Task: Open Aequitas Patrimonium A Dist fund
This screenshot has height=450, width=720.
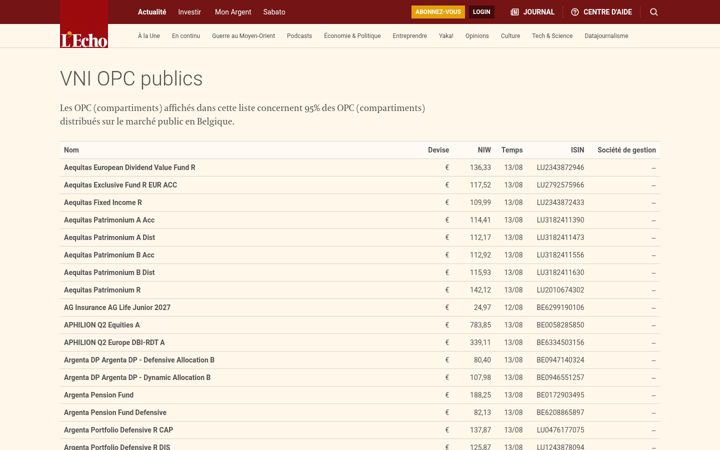Action: [109, 237]
